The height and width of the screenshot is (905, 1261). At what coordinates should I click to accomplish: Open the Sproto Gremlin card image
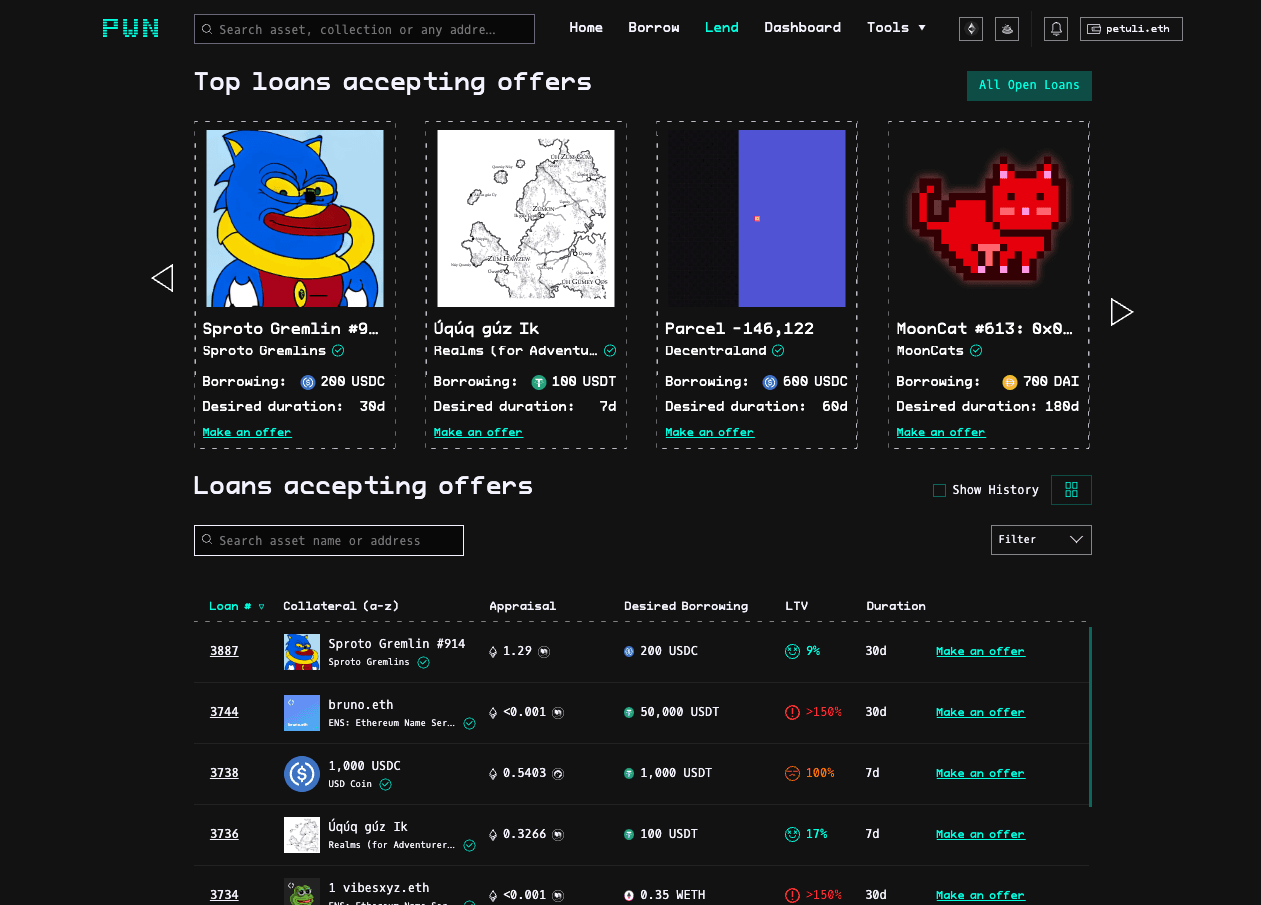click(295, 218)
